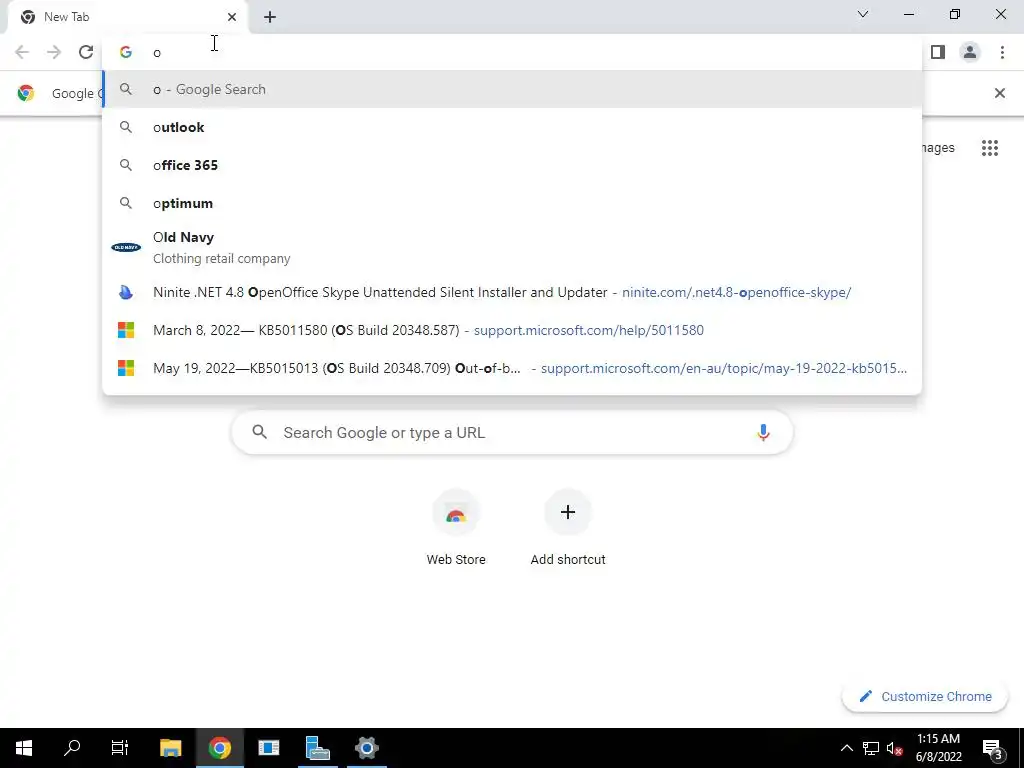
Task: Open a new tab with the plus button
Action: pos(270,17)
